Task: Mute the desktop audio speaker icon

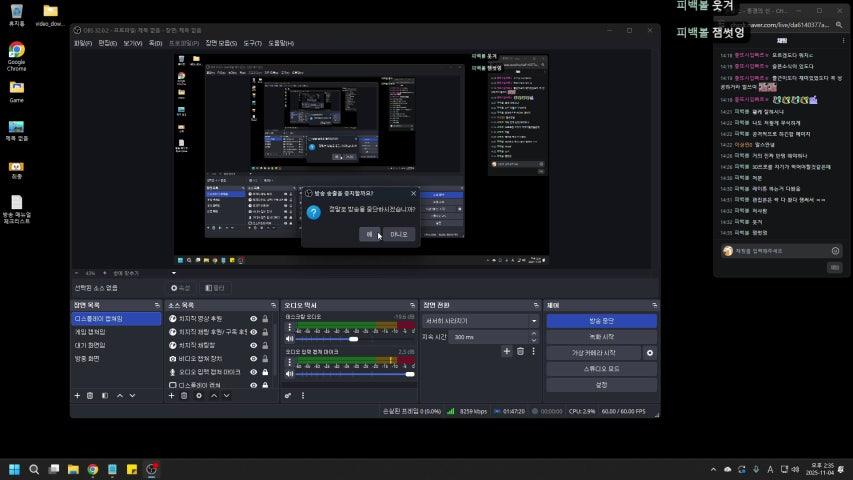Action: pyautogui.click(x=289, y=339)
